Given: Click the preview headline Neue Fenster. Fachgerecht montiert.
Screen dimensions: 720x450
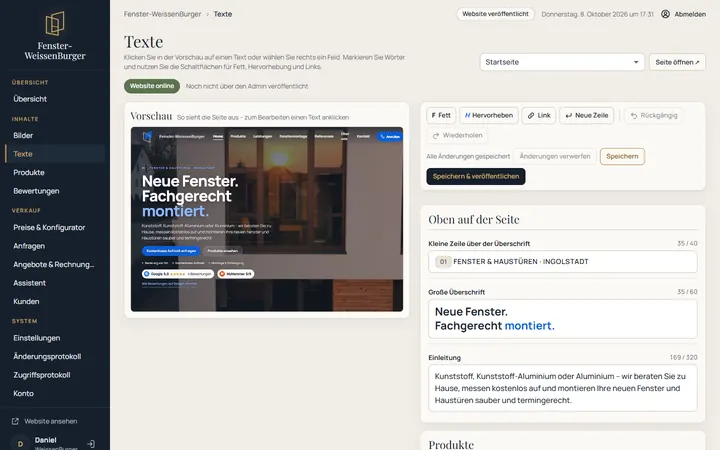Looking at the screenshot, I should pos(190,196).
